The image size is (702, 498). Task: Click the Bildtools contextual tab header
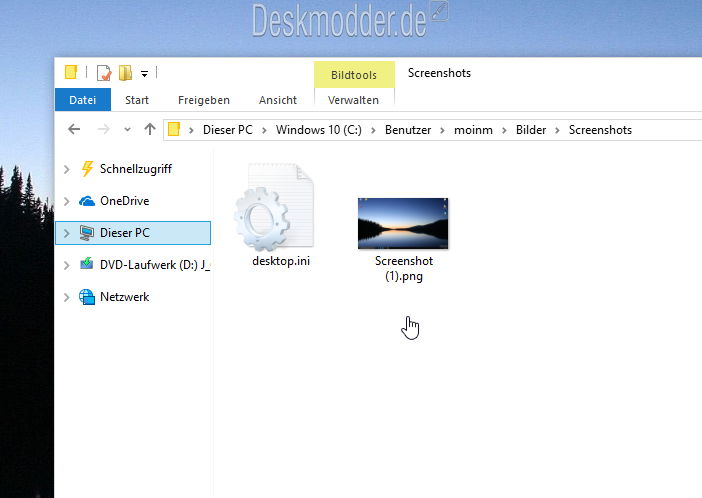[354, 75]
